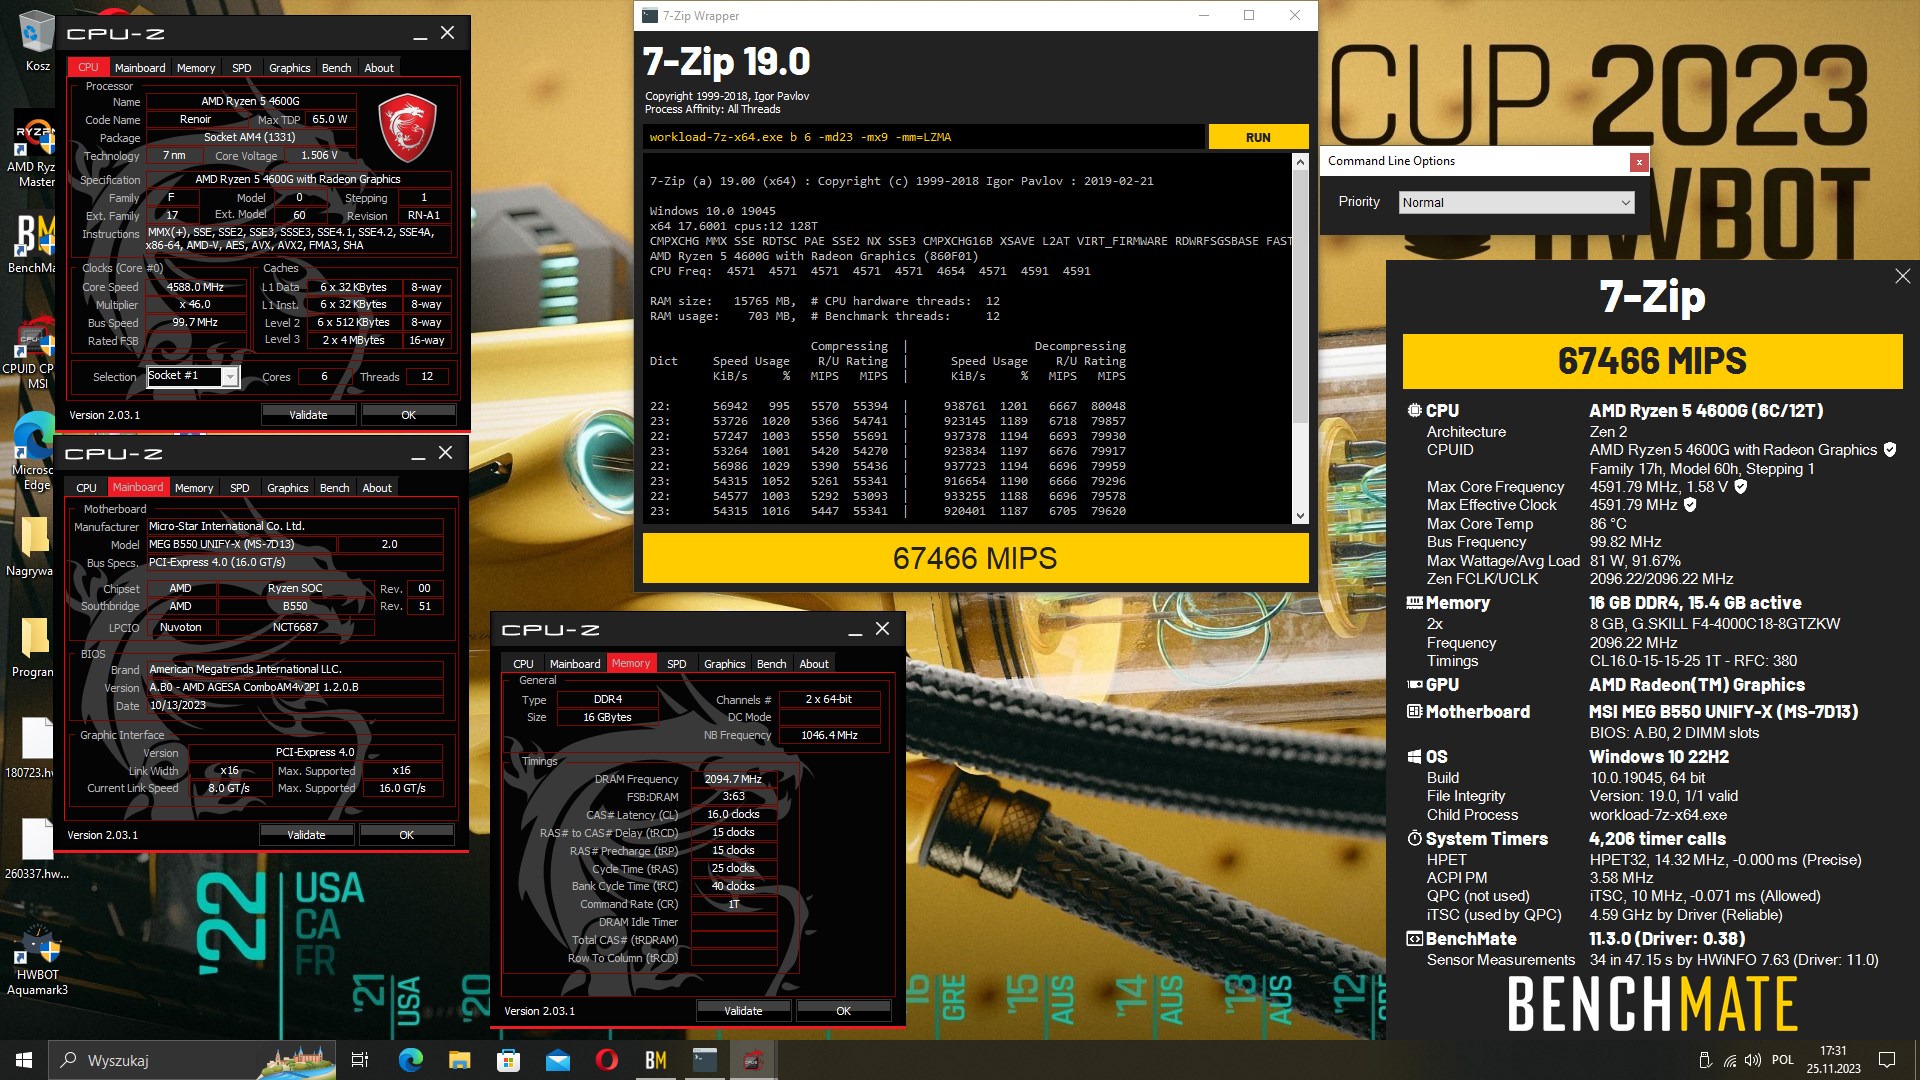This screenshot has height=1080, width=1920.
Task: Click OK in the CPU tab CPU-Z window
Action: point(408,414)
